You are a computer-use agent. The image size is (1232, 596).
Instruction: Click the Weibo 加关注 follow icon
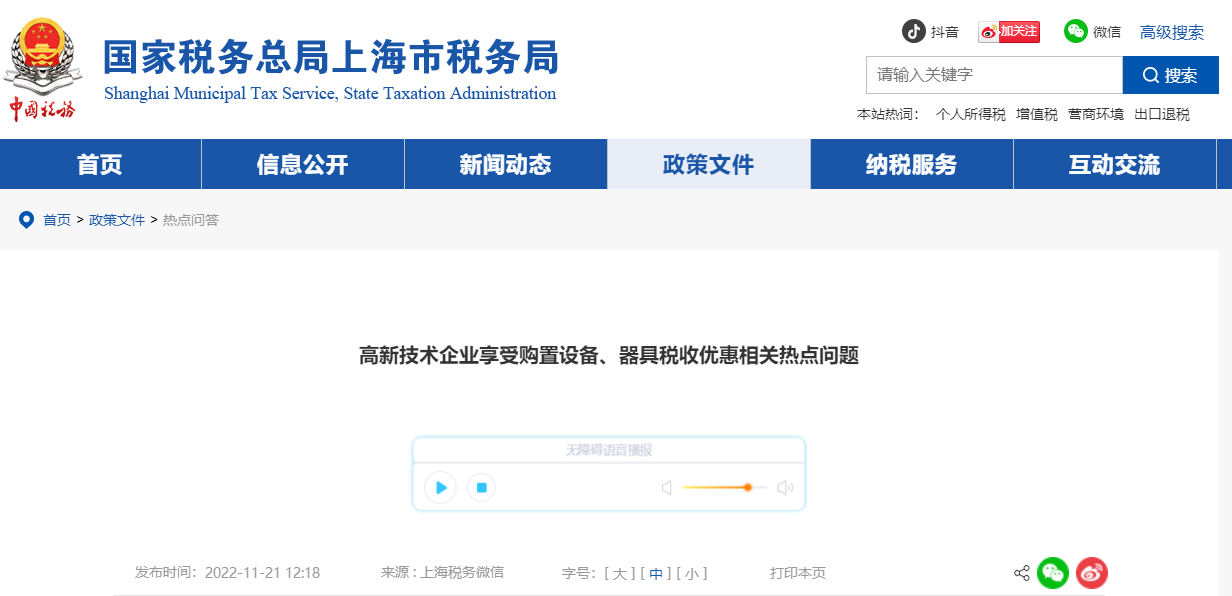(1008, 31)
